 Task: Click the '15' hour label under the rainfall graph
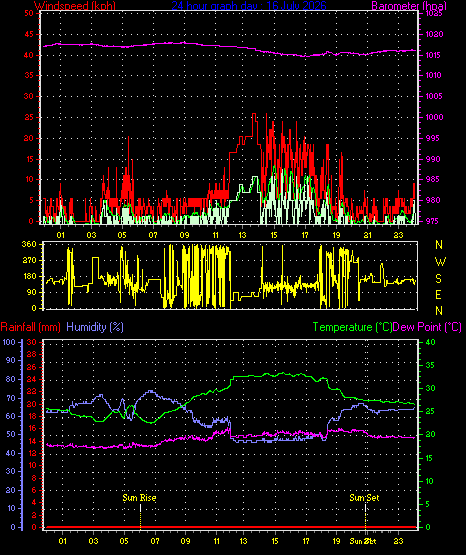click(x=275, y=541)
